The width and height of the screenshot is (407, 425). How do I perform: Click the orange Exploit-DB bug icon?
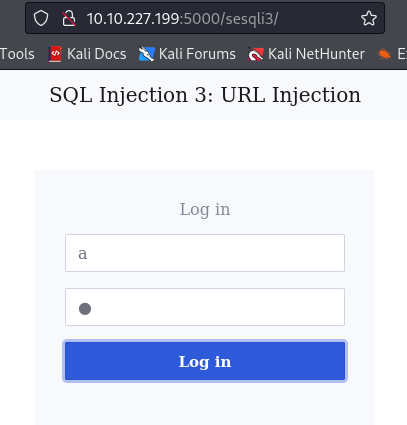384,54
